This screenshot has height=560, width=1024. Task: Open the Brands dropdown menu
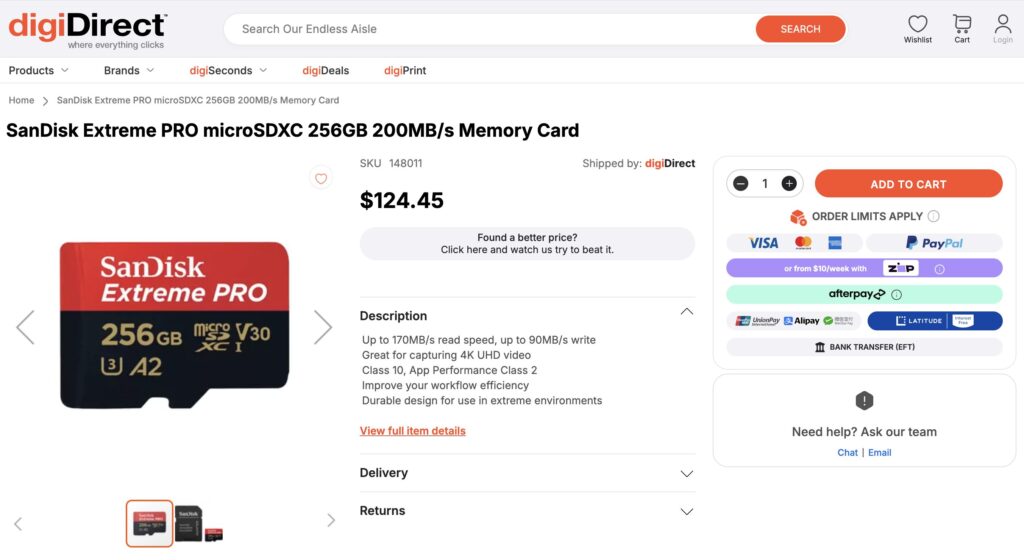(128, 71)
